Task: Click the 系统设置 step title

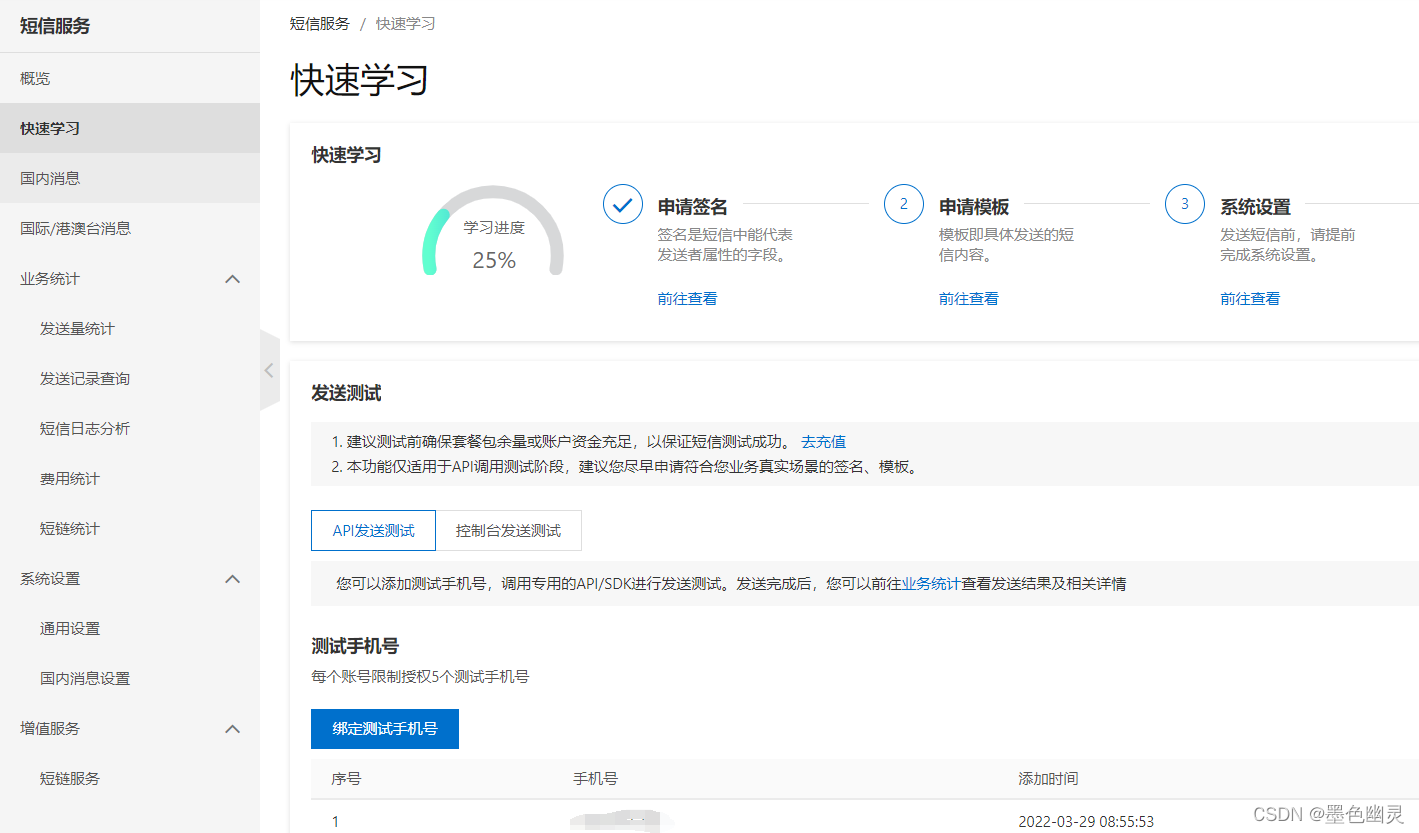Action: 1255,207
